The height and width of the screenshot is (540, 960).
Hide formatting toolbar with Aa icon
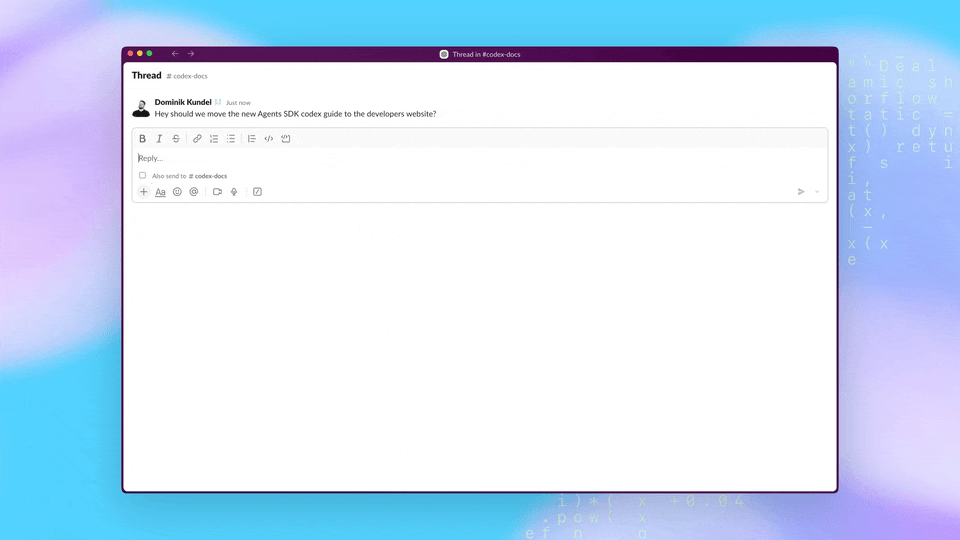click(x=160, y=192)
